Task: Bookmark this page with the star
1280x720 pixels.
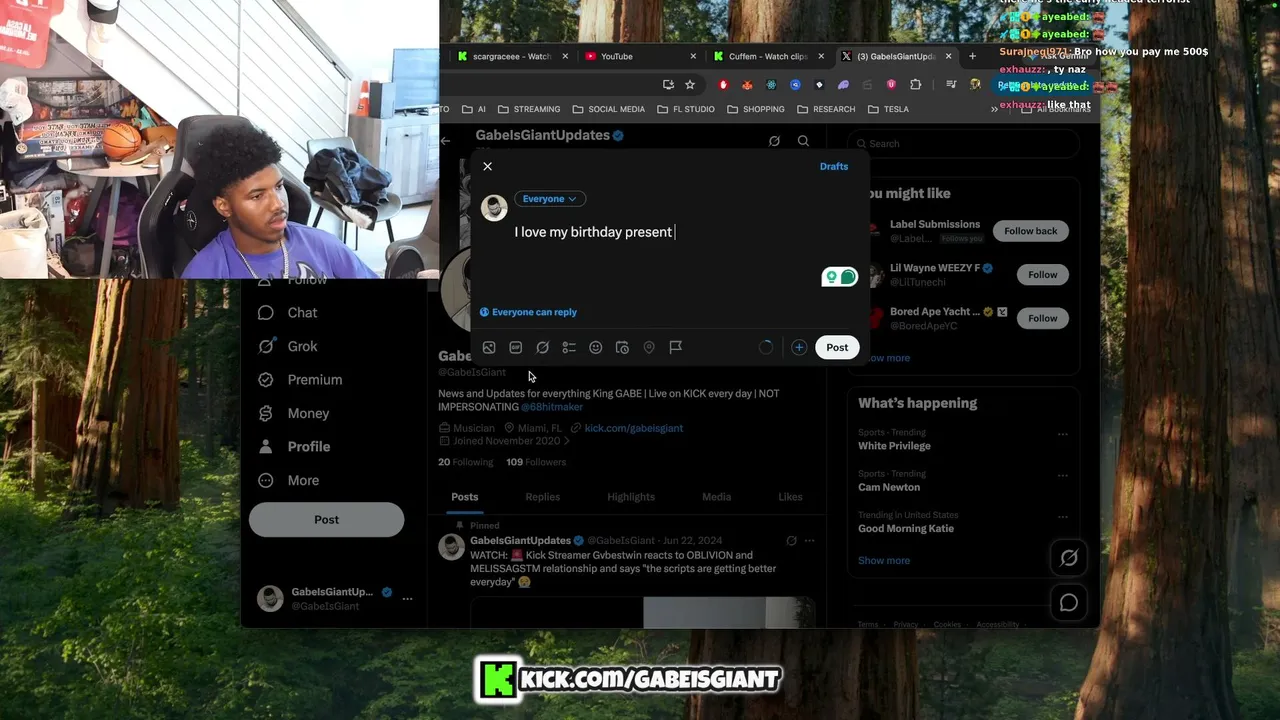Action: click(x=690, y=85)
